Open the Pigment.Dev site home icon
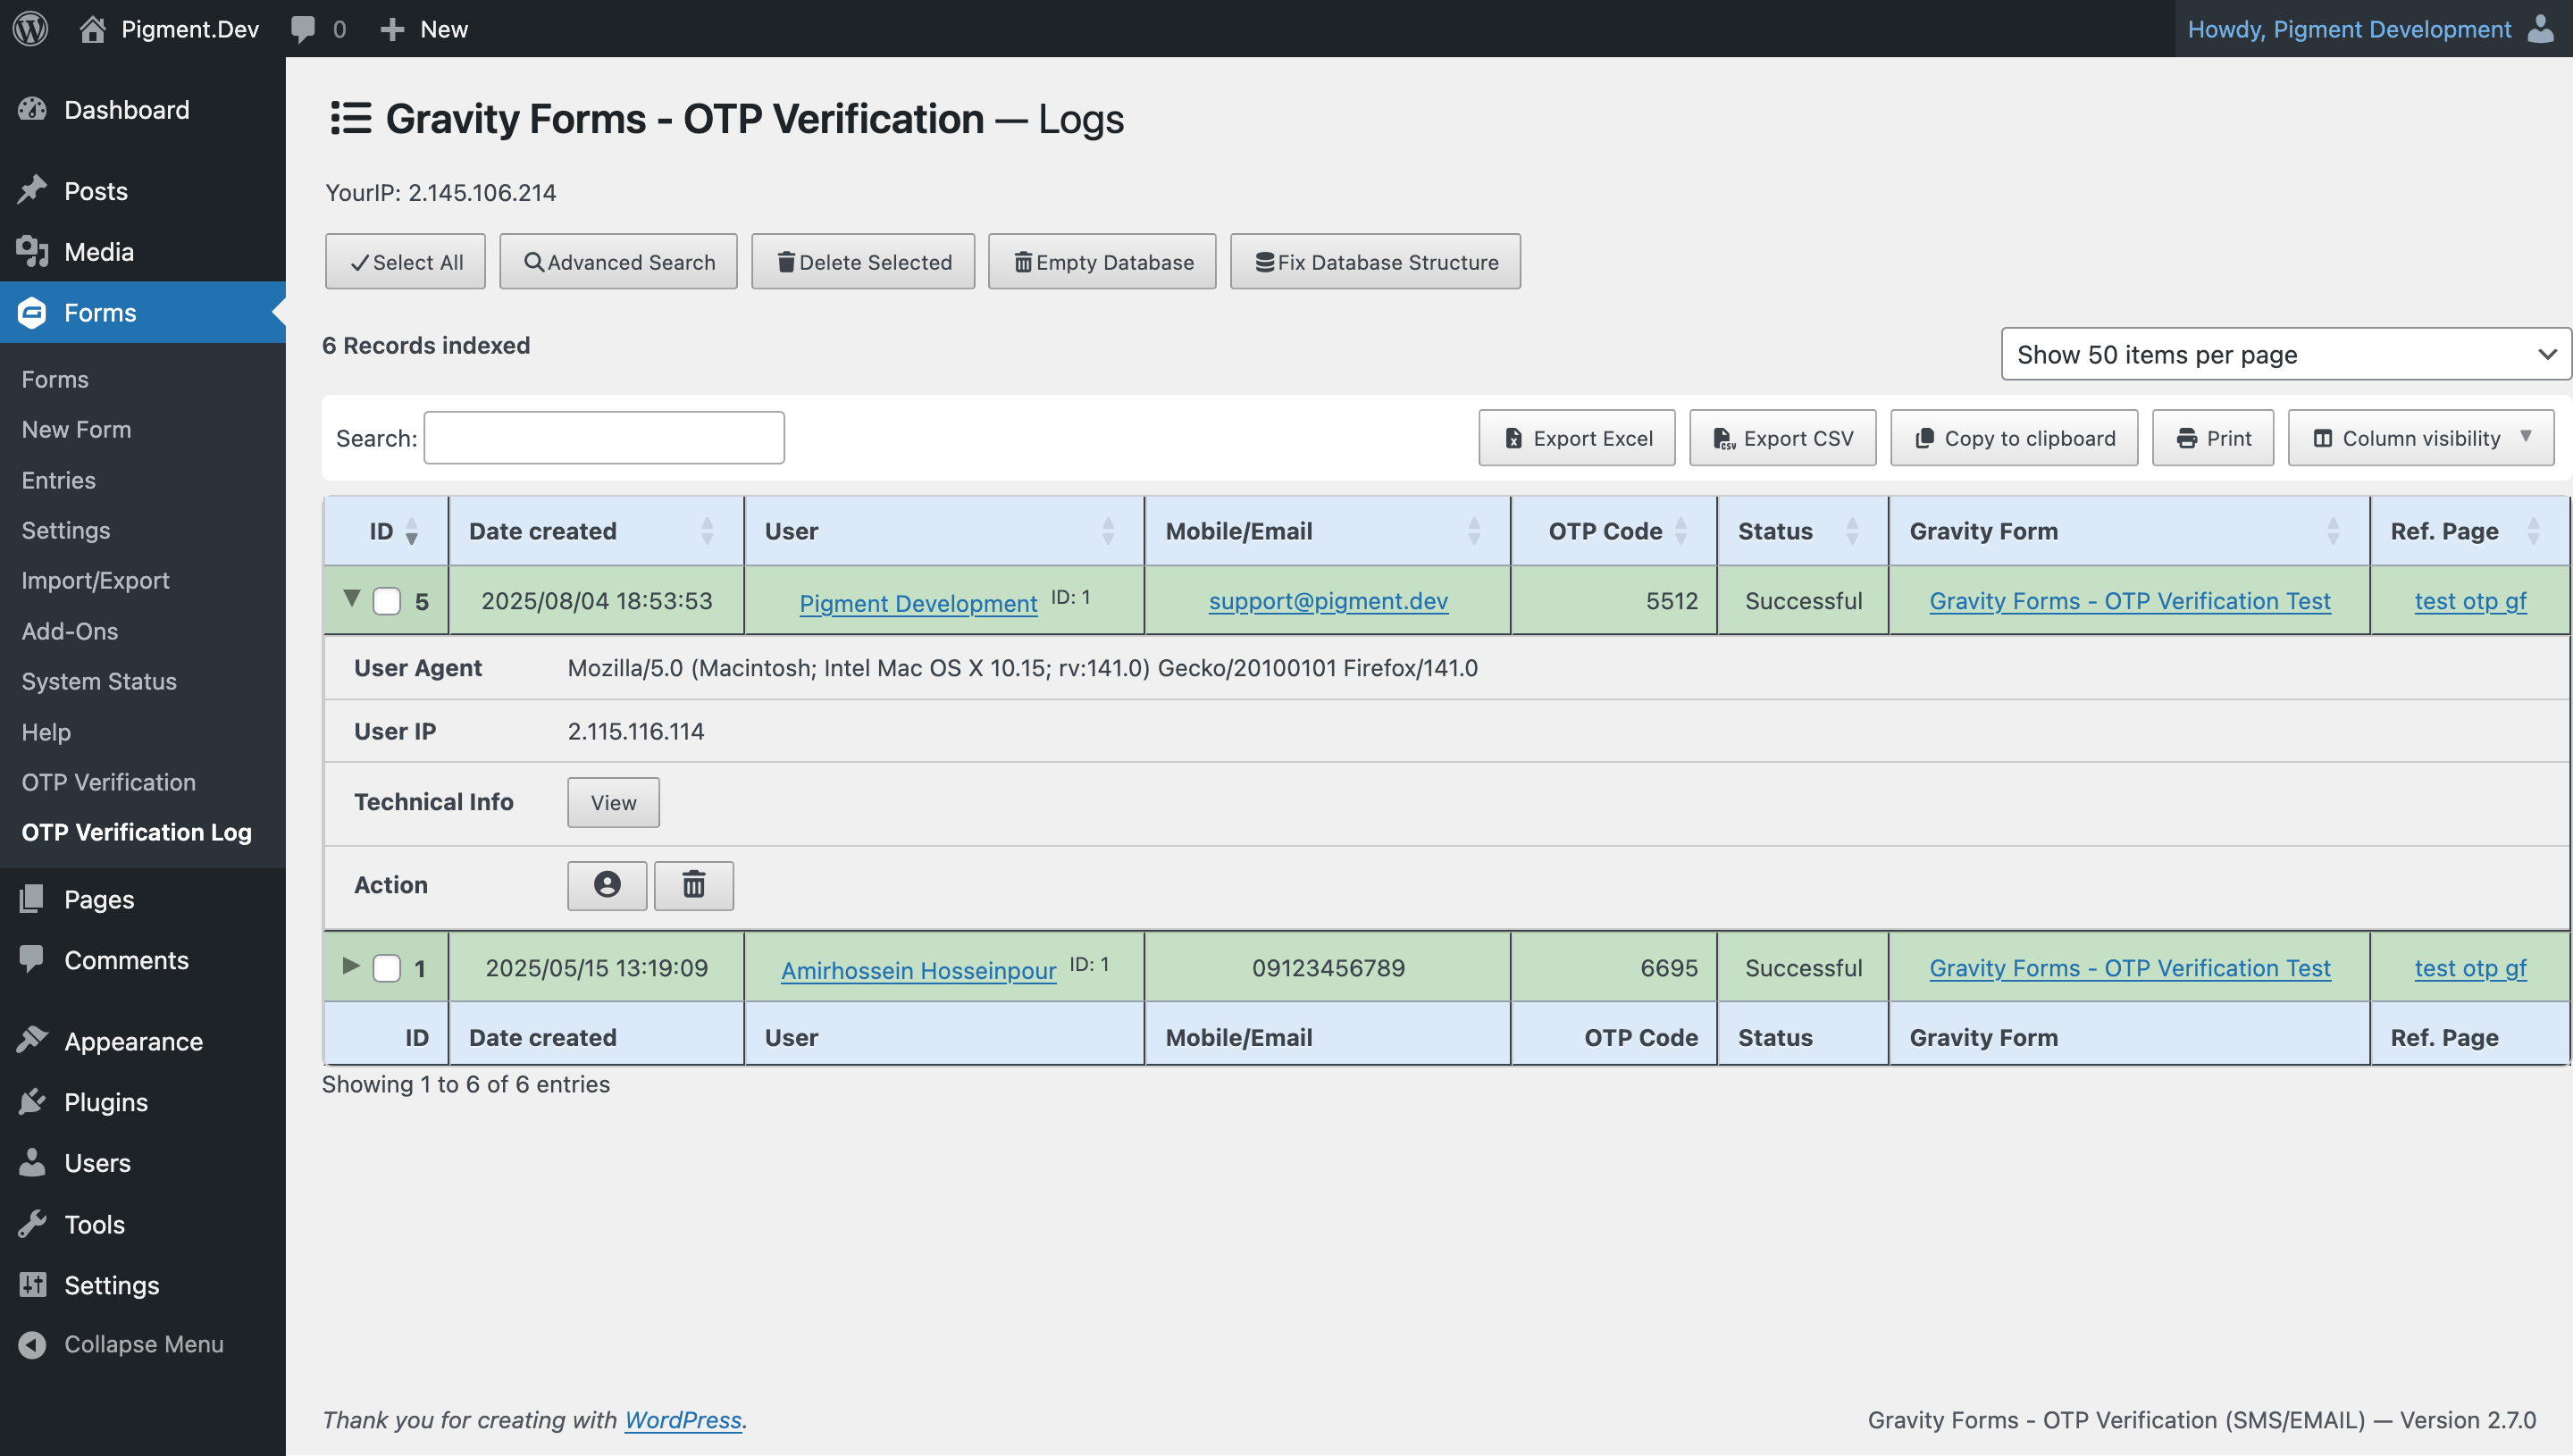This screenshot has width=2573, height=1456. pyautogui.click(x=92, y=28)
